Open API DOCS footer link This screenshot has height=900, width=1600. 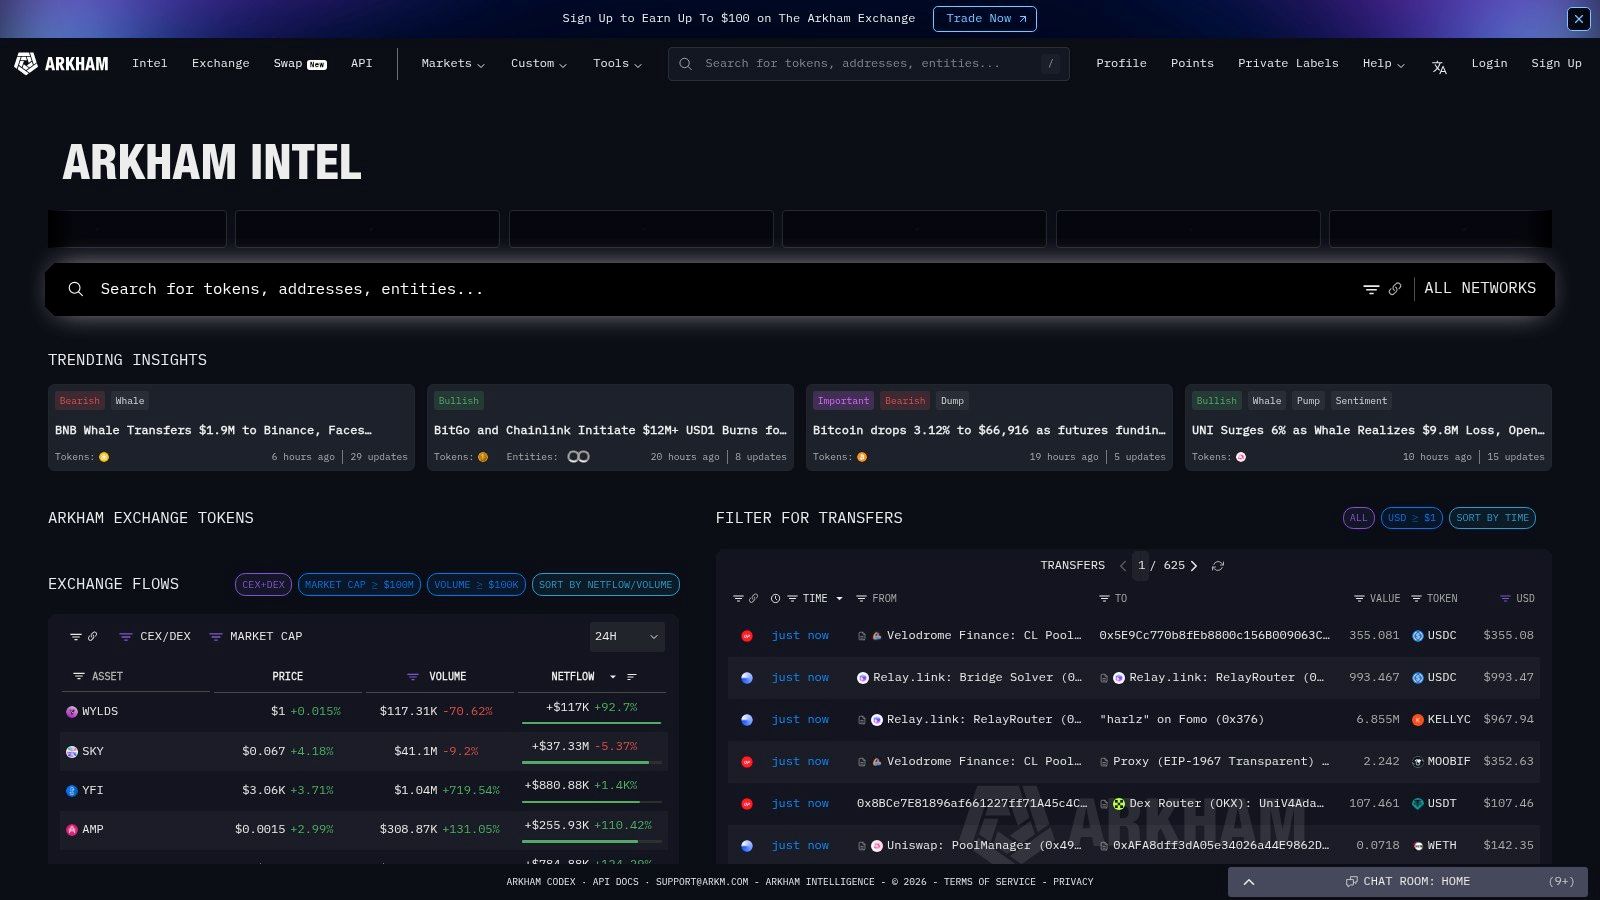pos(615,882)
